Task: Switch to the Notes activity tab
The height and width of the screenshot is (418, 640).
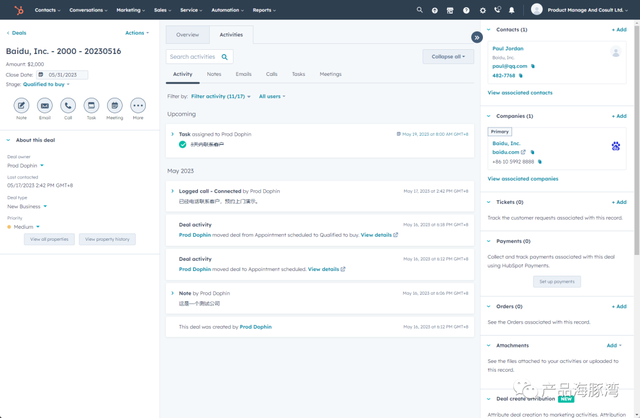Action: (214, 74)
